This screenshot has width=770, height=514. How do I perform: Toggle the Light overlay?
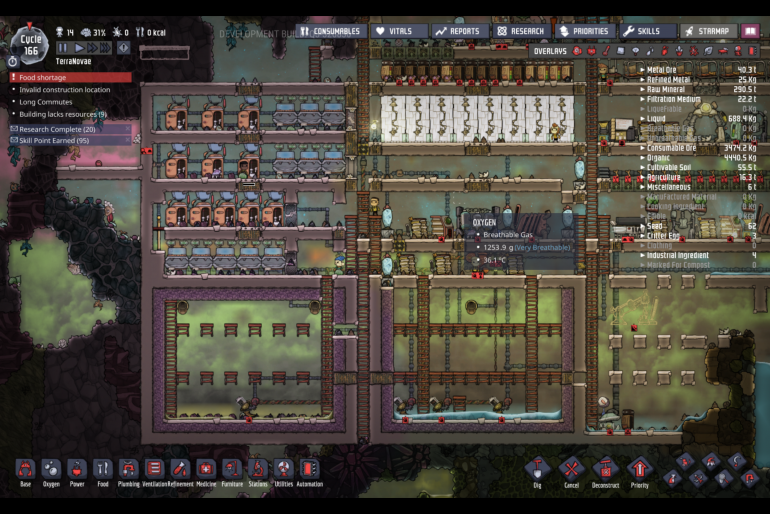pos(635,51)
